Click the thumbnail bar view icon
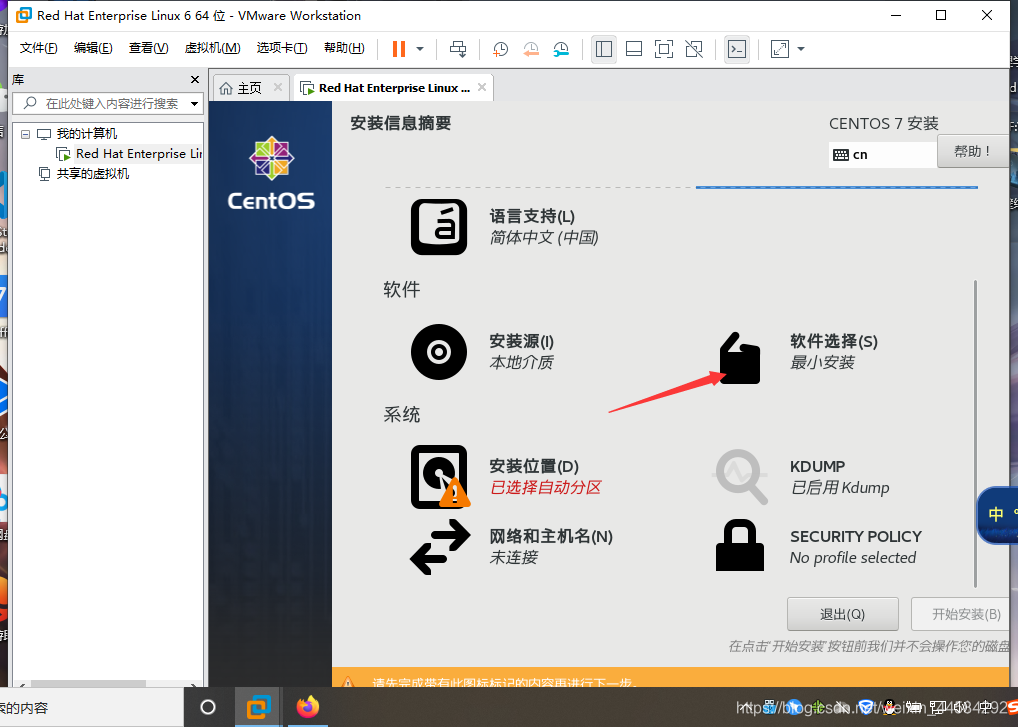Image resolution: width=1018 pixels, height=727 pixels. pos(634,49)
